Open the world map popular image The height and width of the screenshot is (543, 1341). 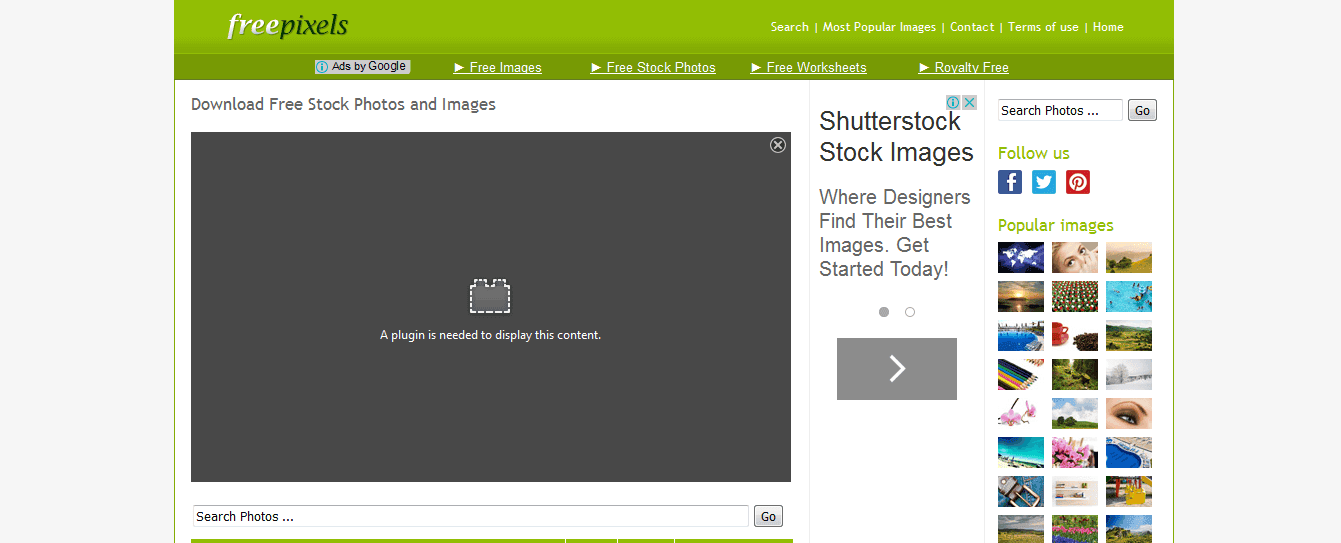tap(1021, 257)
